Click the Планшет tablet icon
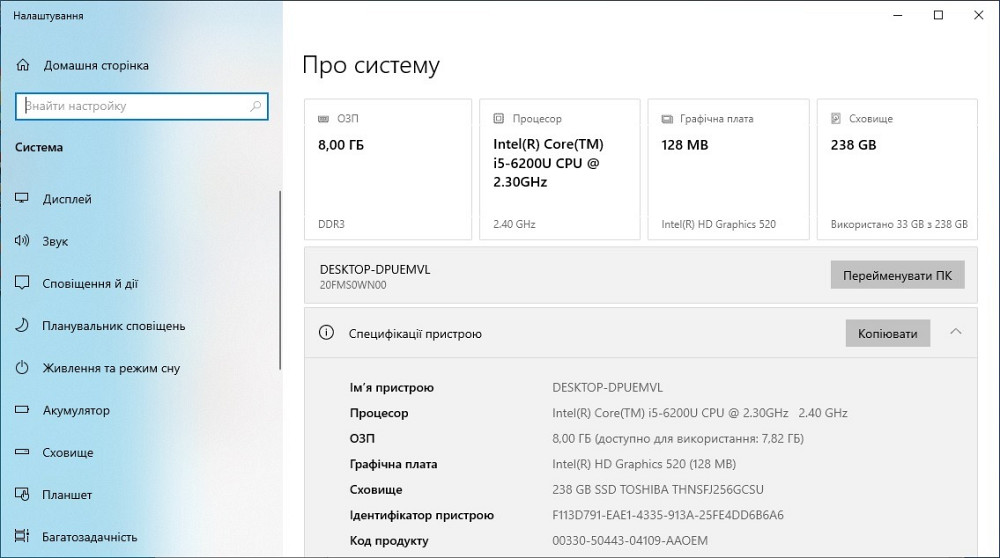Viewport: 1000px width, 558px height. point(22,494)
